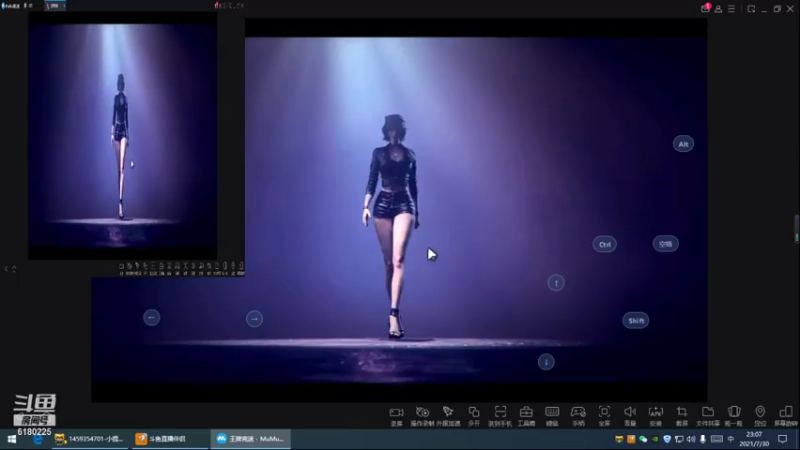Viewport: 800px width, 450px height.
Task: Click the left arrow key overlay
Action: click(x=152, y=317)
